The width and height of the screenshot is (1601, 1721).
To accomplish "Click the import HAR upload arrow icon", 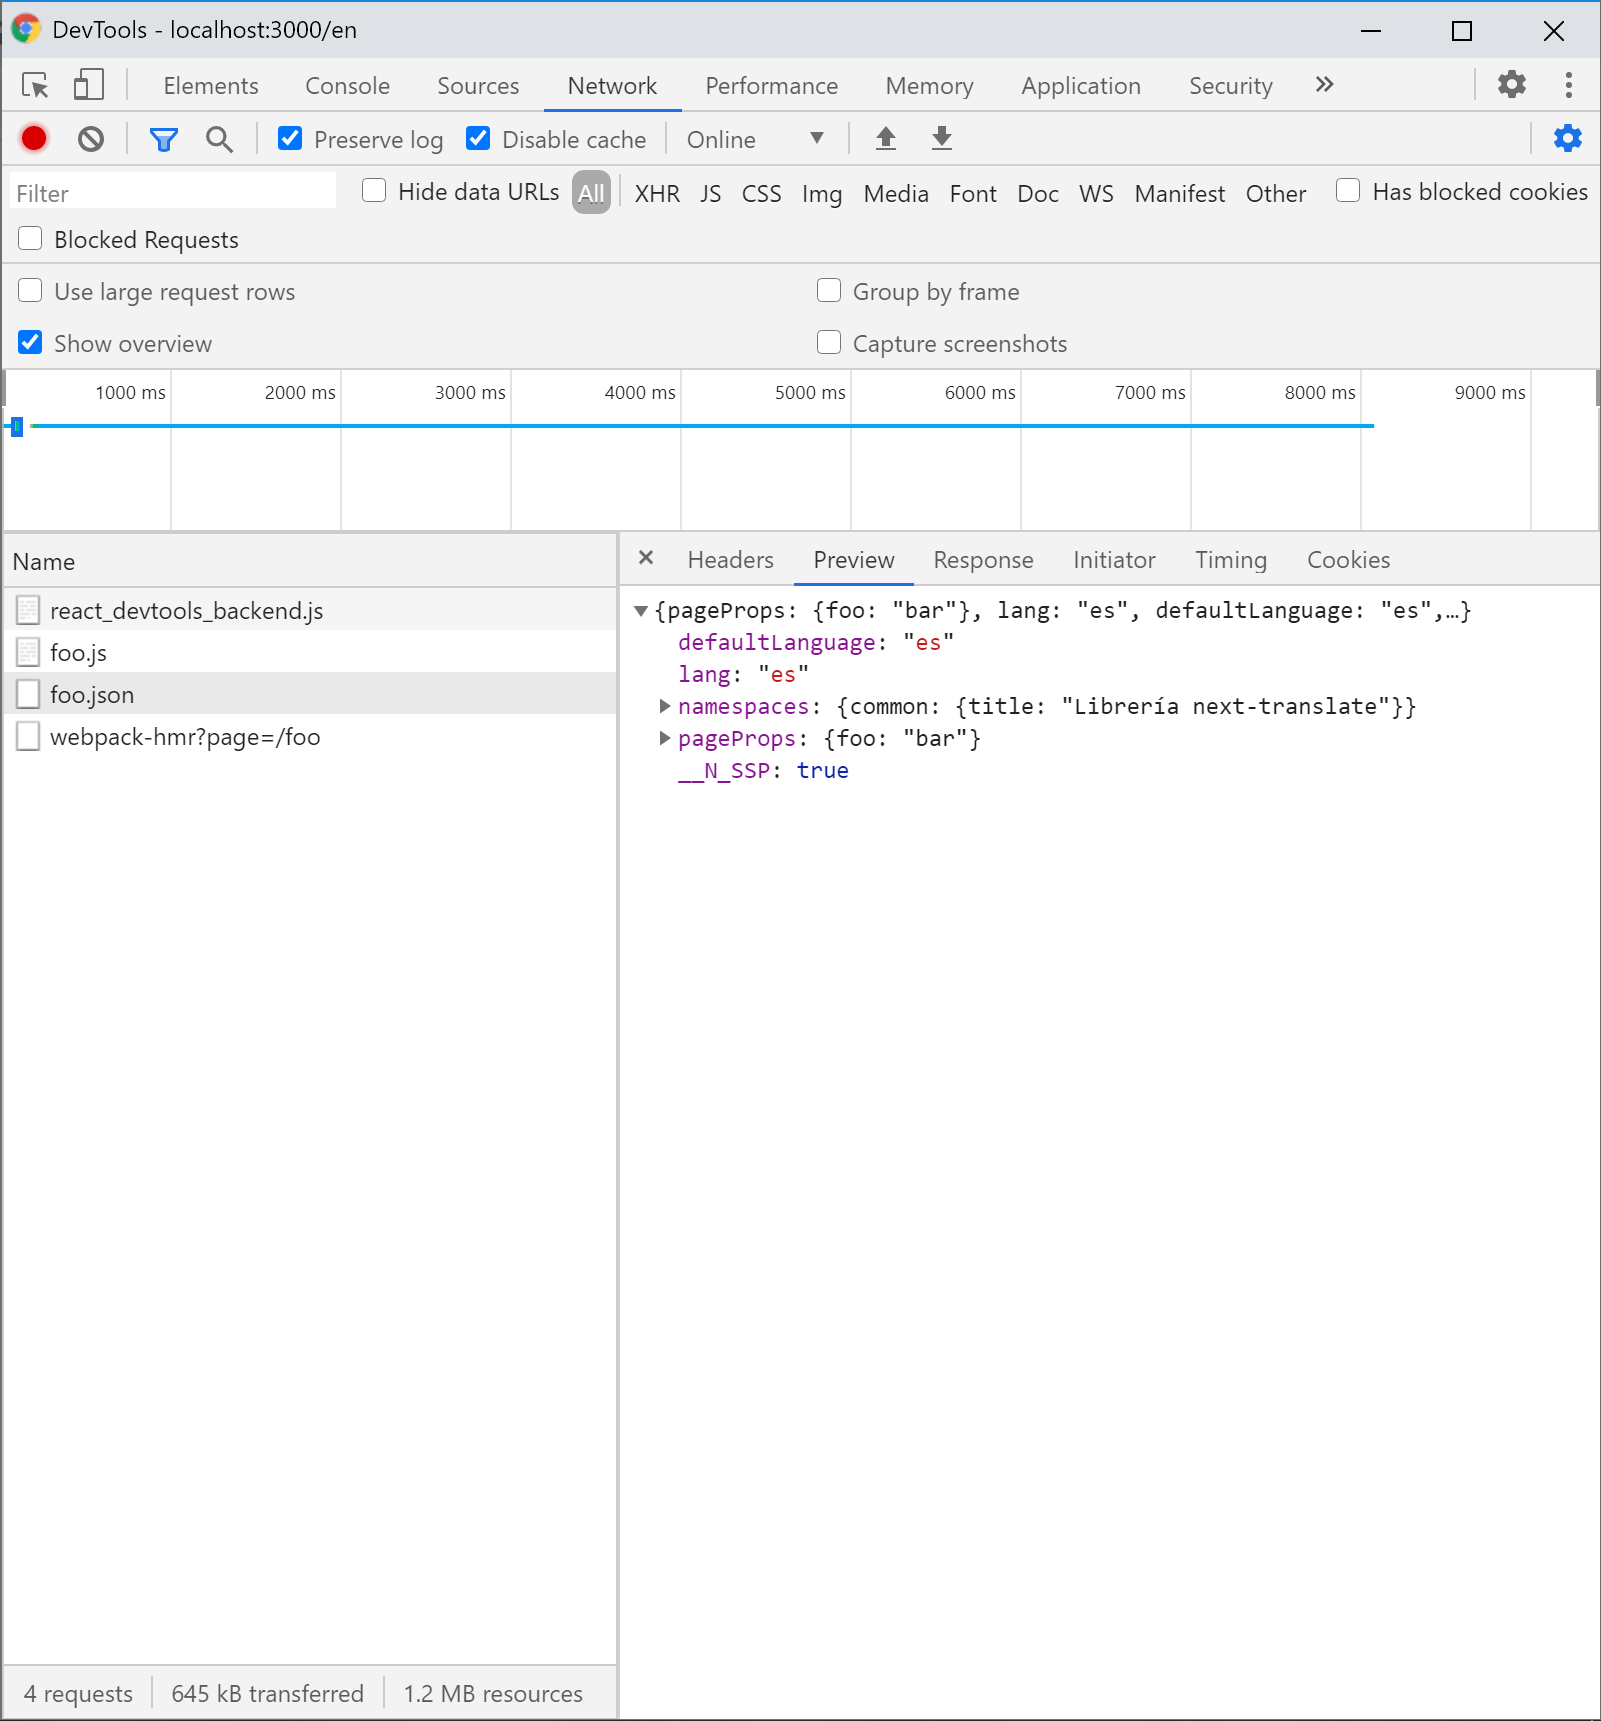I will point(886,138).
